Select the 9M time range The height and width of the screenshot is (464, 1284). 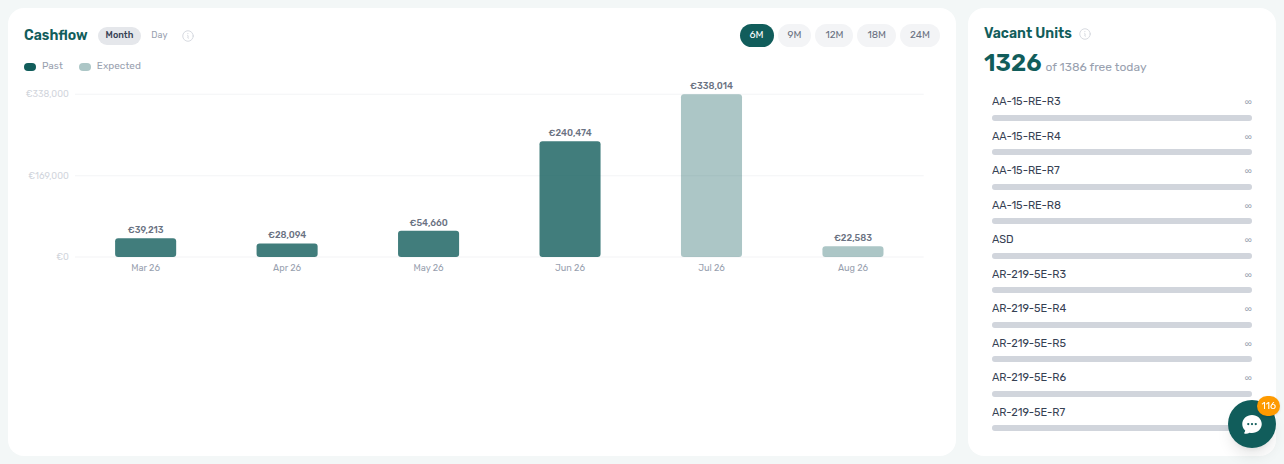coord(794,35)
